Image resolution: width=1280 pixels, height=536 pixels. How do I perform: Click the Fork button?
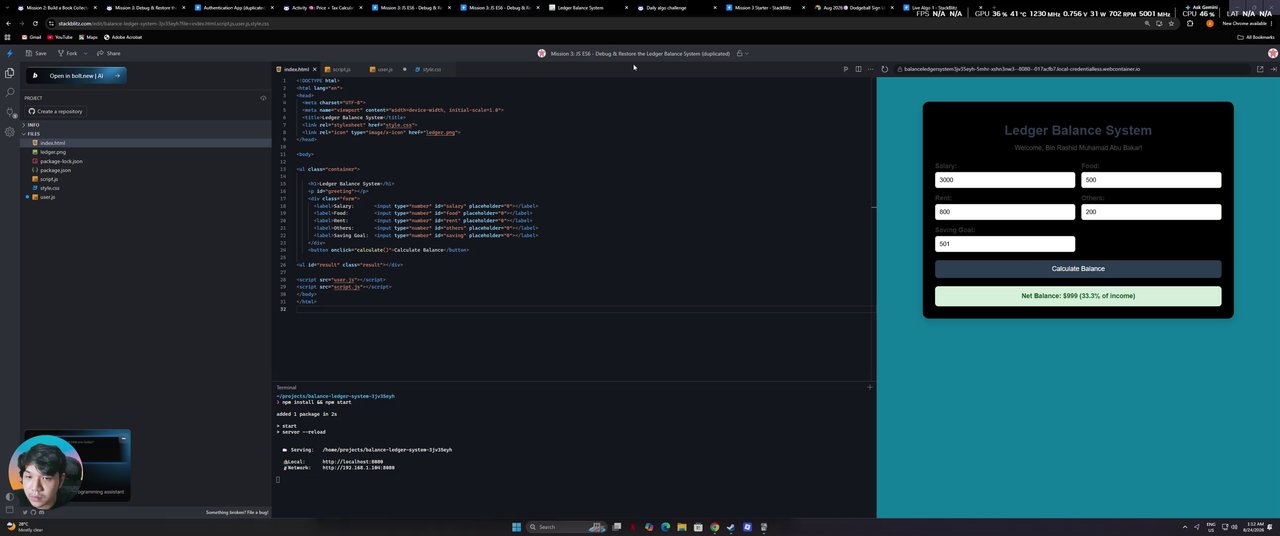(69, 53)
